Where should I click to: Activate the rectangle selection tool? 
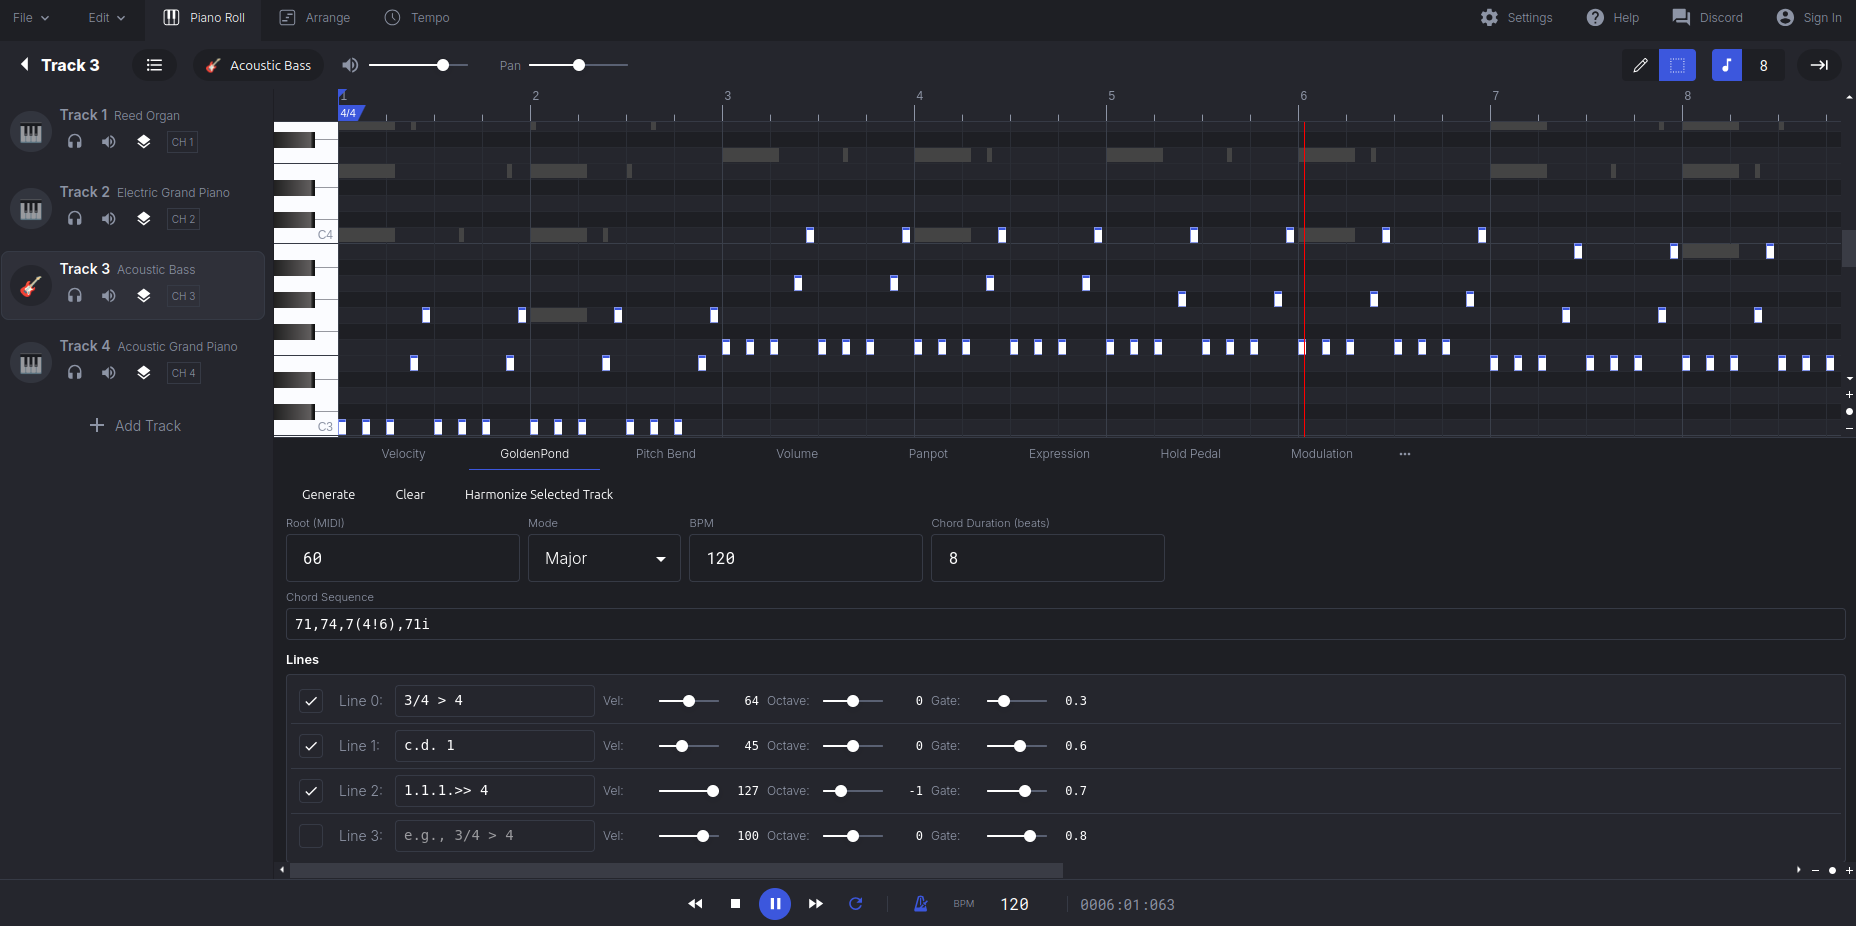click(x=1677, y=65)
